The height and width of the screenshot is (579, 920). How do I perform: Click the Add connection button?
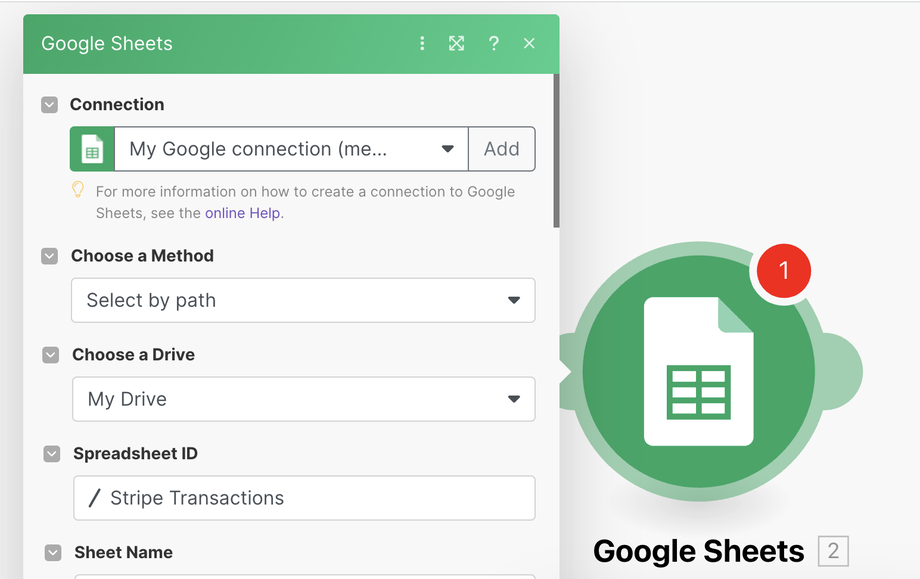click(502, 149)
